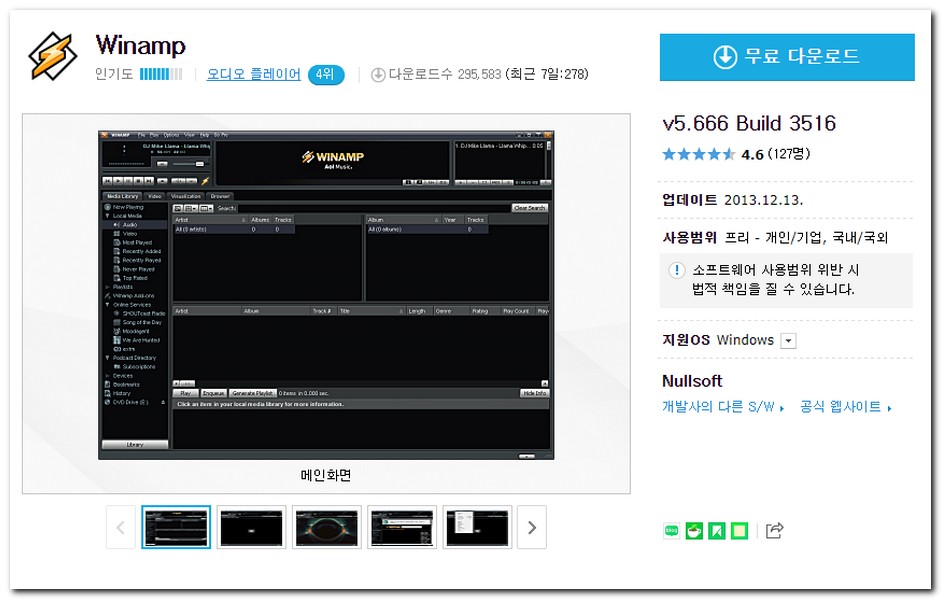Expand the Devices tree section

click(x=105, y=374)
